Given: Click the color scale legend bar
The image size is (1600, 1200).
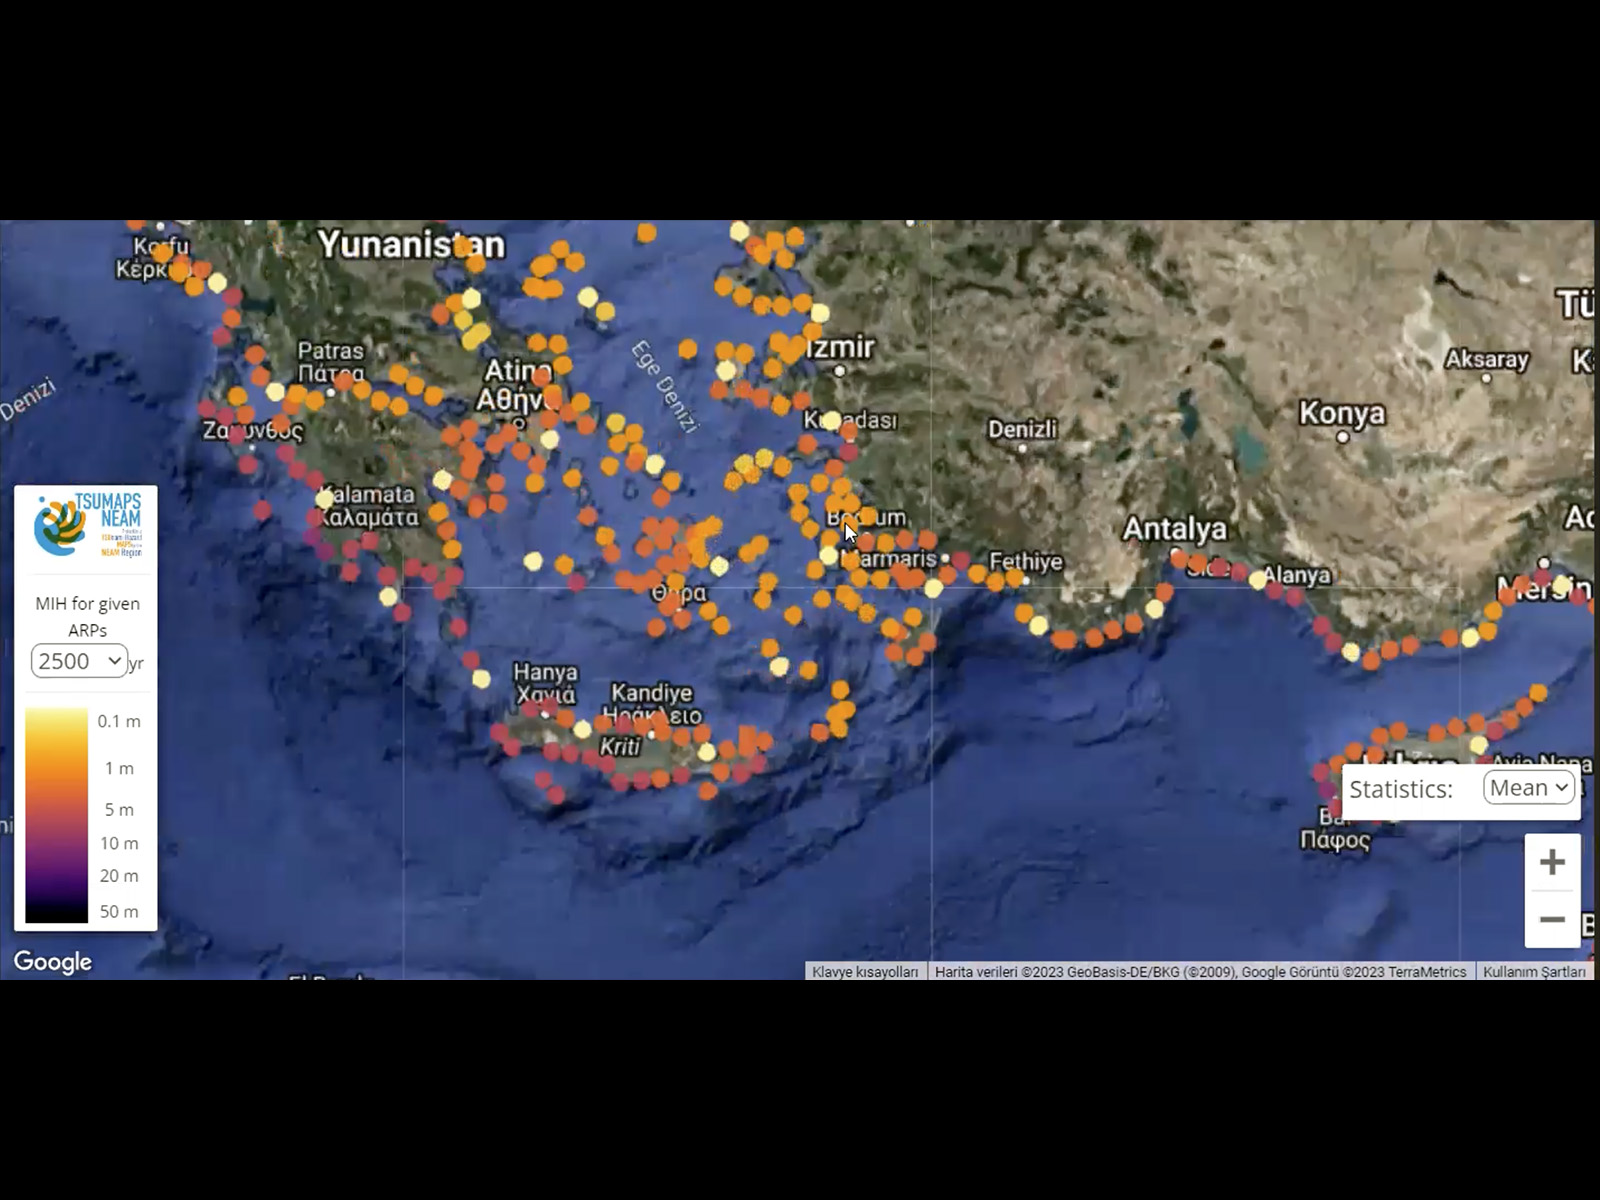Looking at the screenshot, I should (x=57, y=815).
